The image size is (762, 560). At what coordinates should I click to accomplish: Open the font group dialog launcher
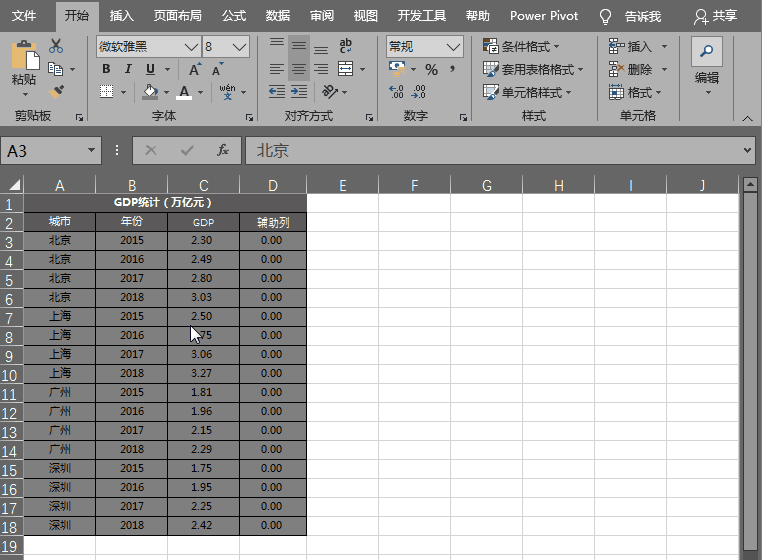pyautogui.click(x=249, y=117)
